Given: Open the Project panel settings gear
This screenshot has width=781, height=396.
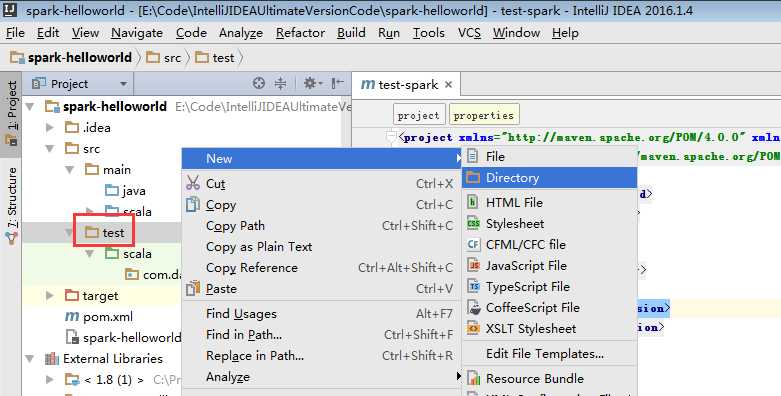Looking at the screenshot, I should tap(313, 83).
